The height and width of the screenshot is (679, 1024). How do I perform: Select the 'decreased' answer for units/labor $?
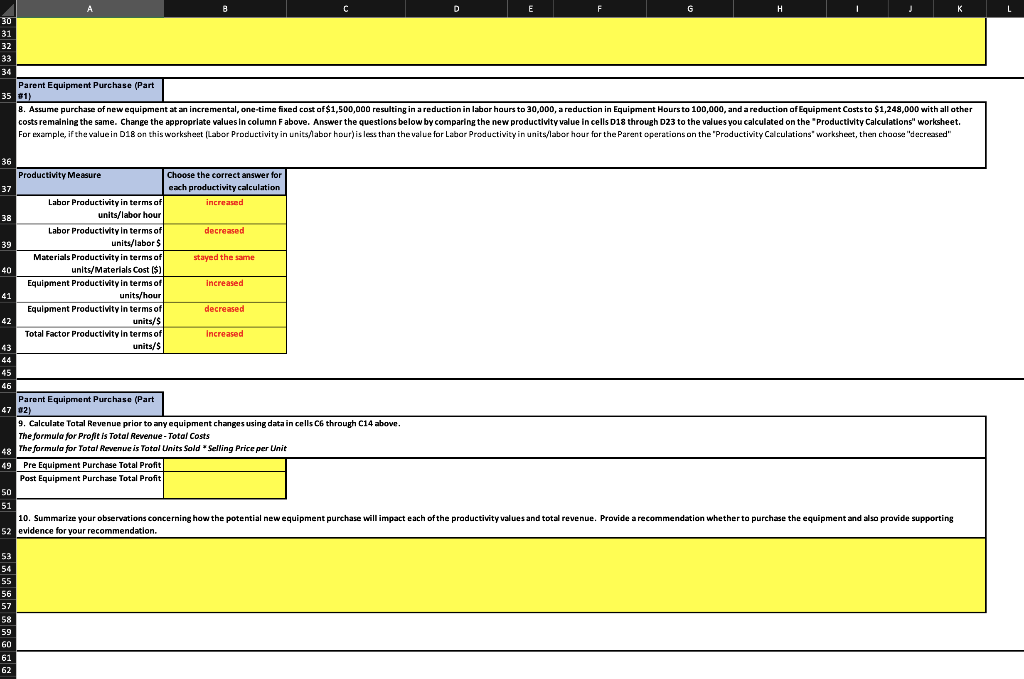[225, 237]
